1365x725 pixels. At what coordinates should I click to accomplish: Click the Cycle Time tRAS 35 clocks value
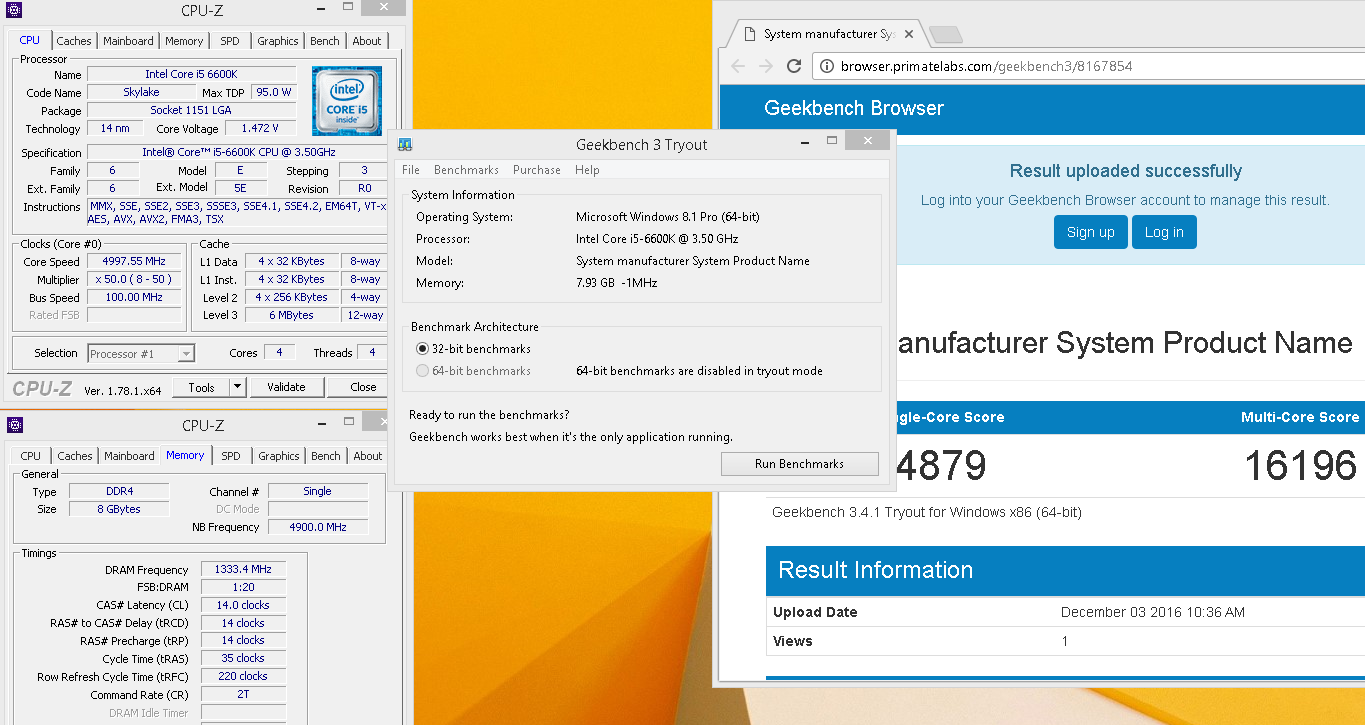click(243, 659)
